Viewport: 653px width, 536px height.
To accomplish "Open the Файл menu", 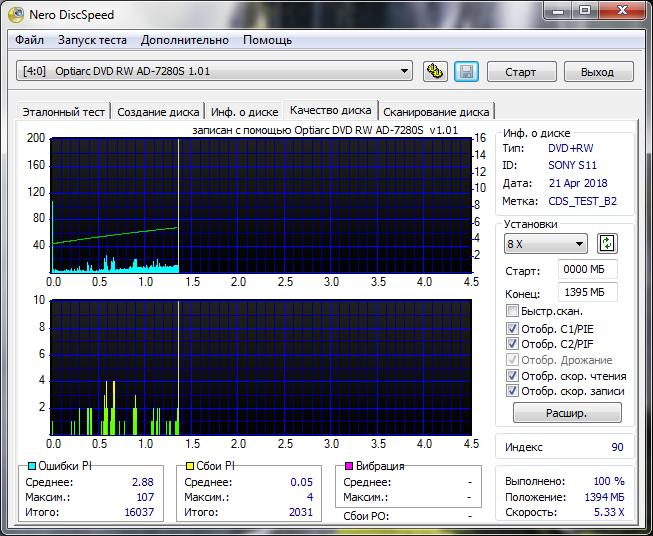I will coord(30,40).
